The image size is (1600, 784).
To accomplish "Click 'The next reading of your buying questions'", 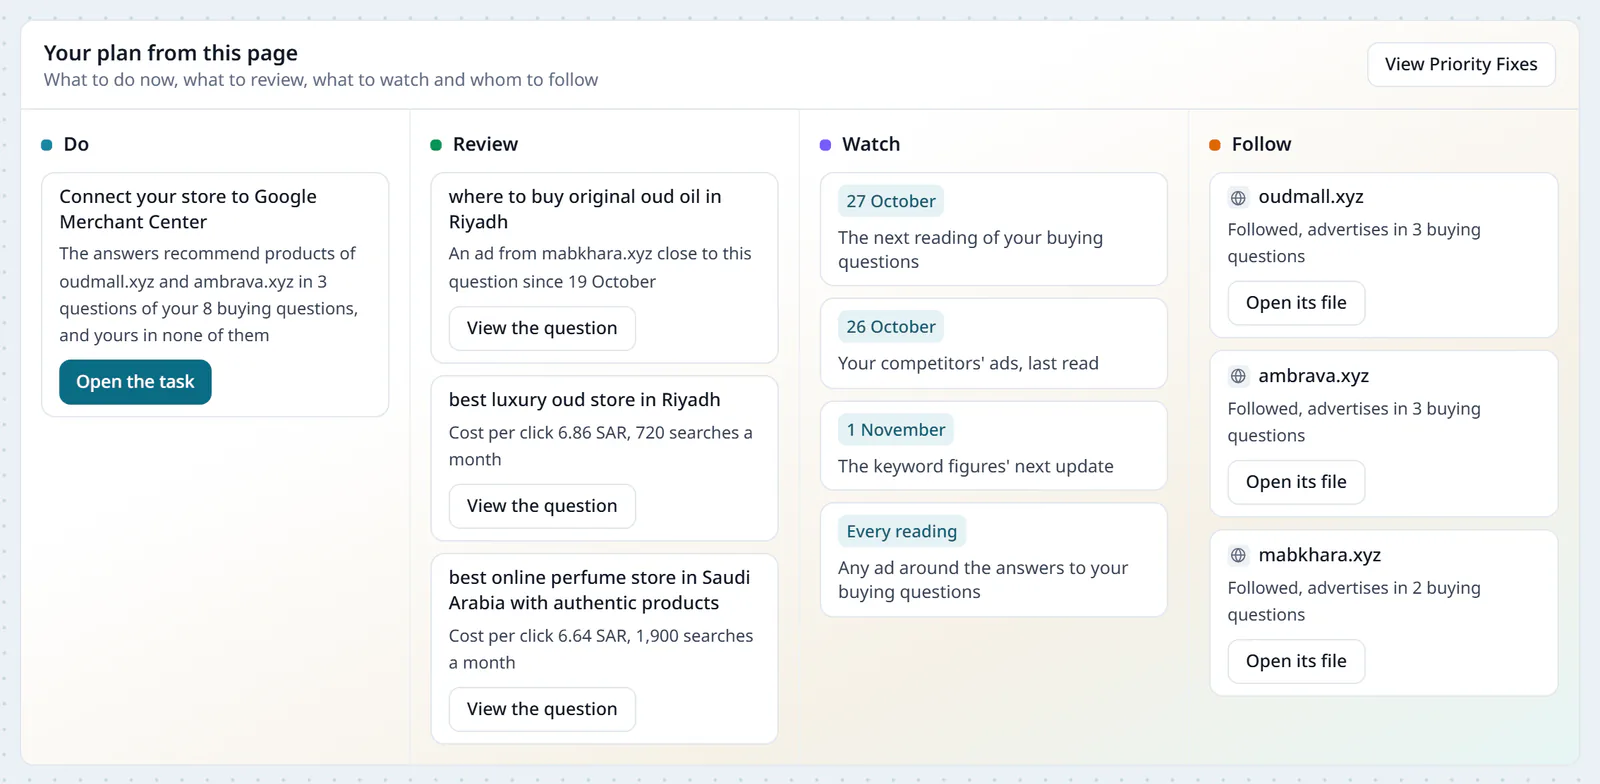I will (x=970, y=250).
